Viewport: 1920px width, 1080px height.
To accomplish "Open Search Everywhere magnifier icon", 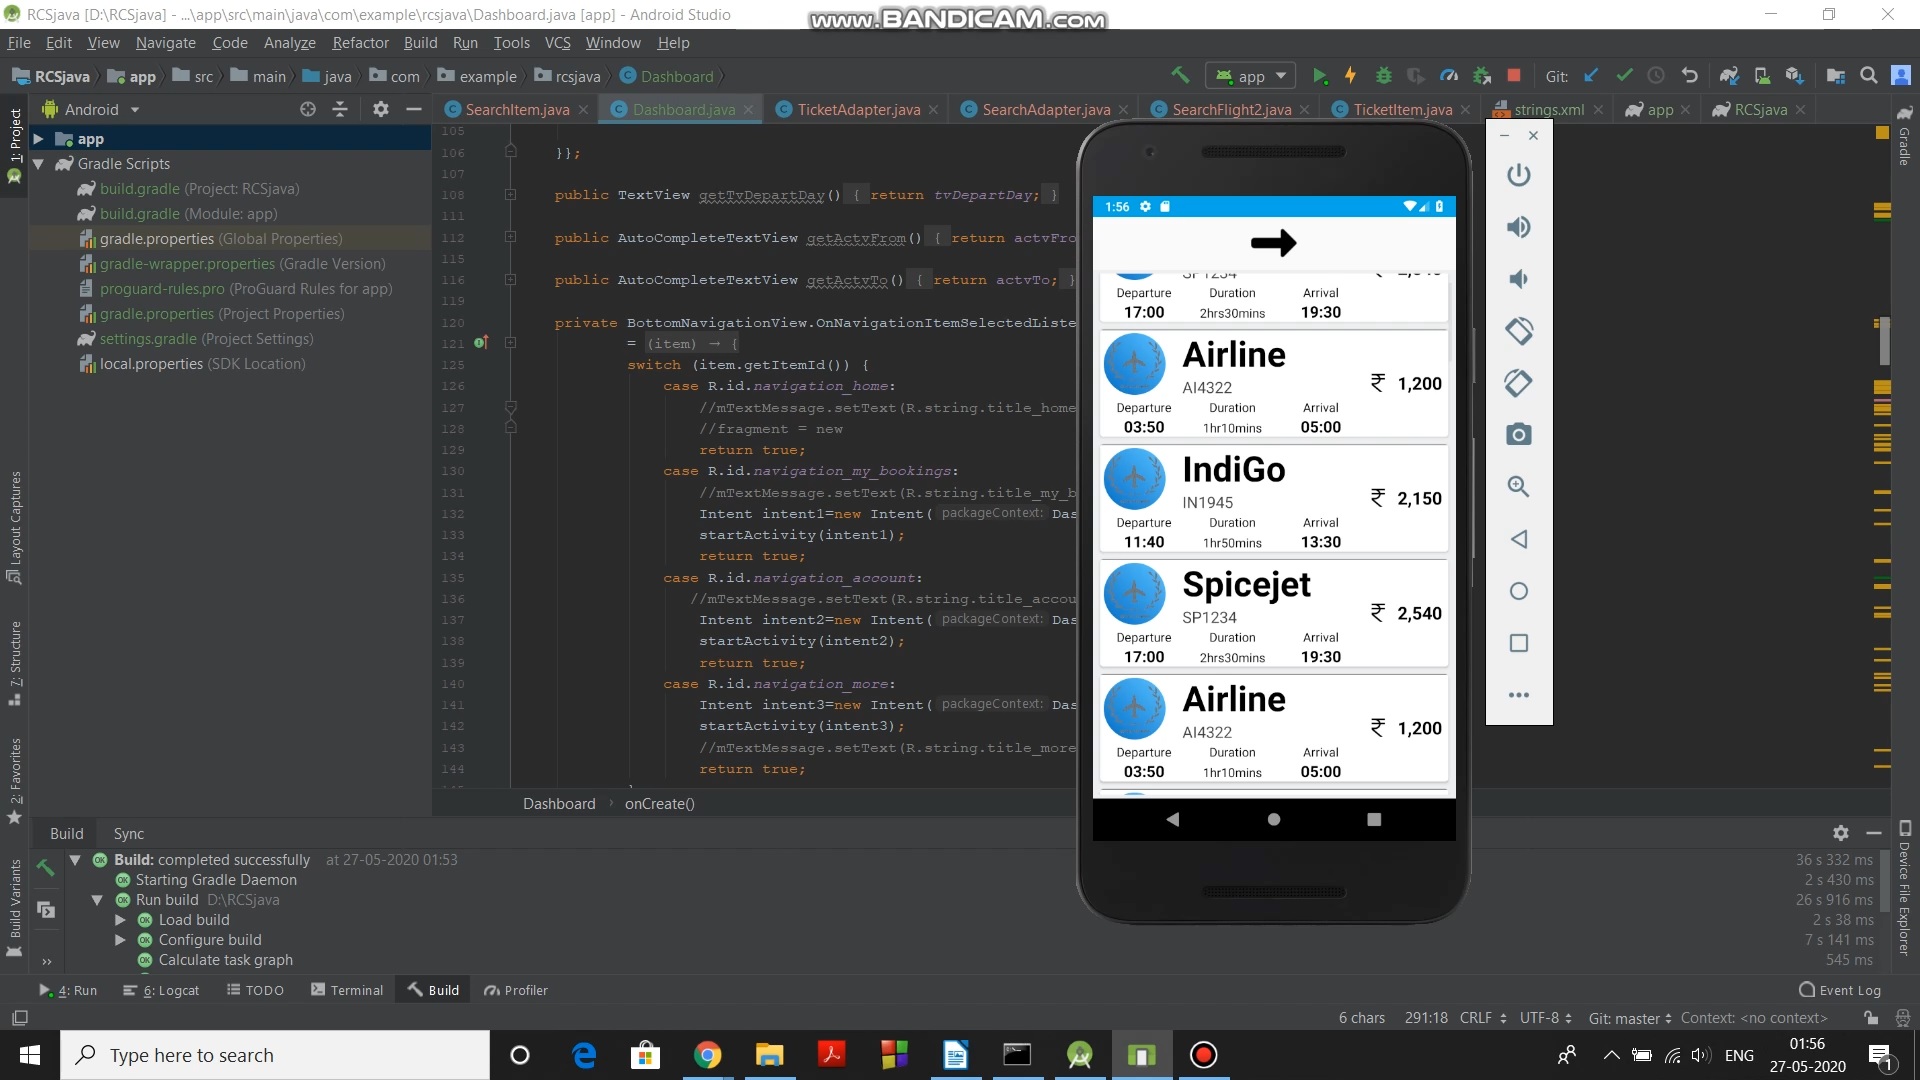I will (1868, 76).
